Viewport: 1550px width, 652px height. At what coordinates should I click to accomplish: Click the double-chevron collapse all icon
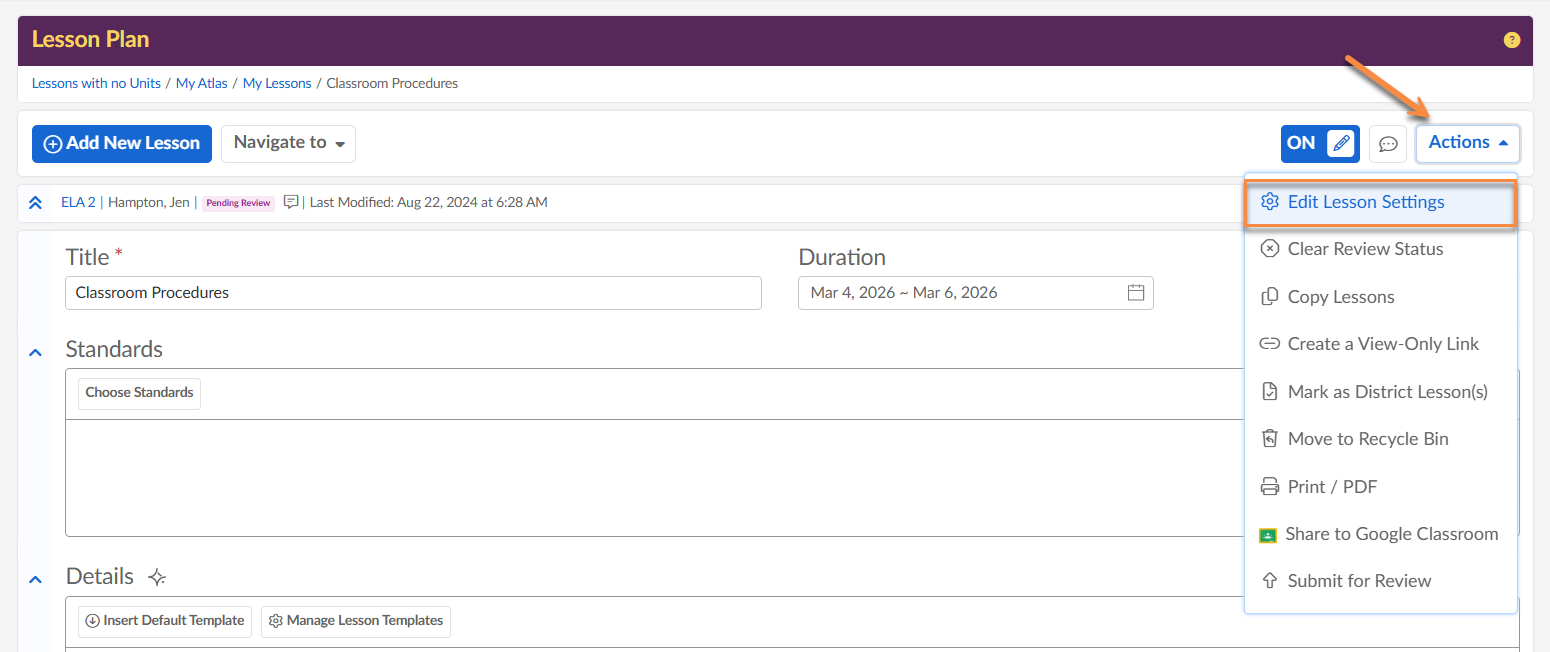(36, 203)
